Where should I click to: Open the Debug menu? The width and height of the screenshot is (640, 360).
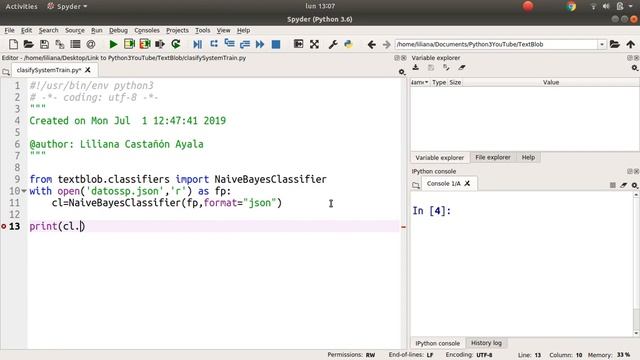pos(118,30)
